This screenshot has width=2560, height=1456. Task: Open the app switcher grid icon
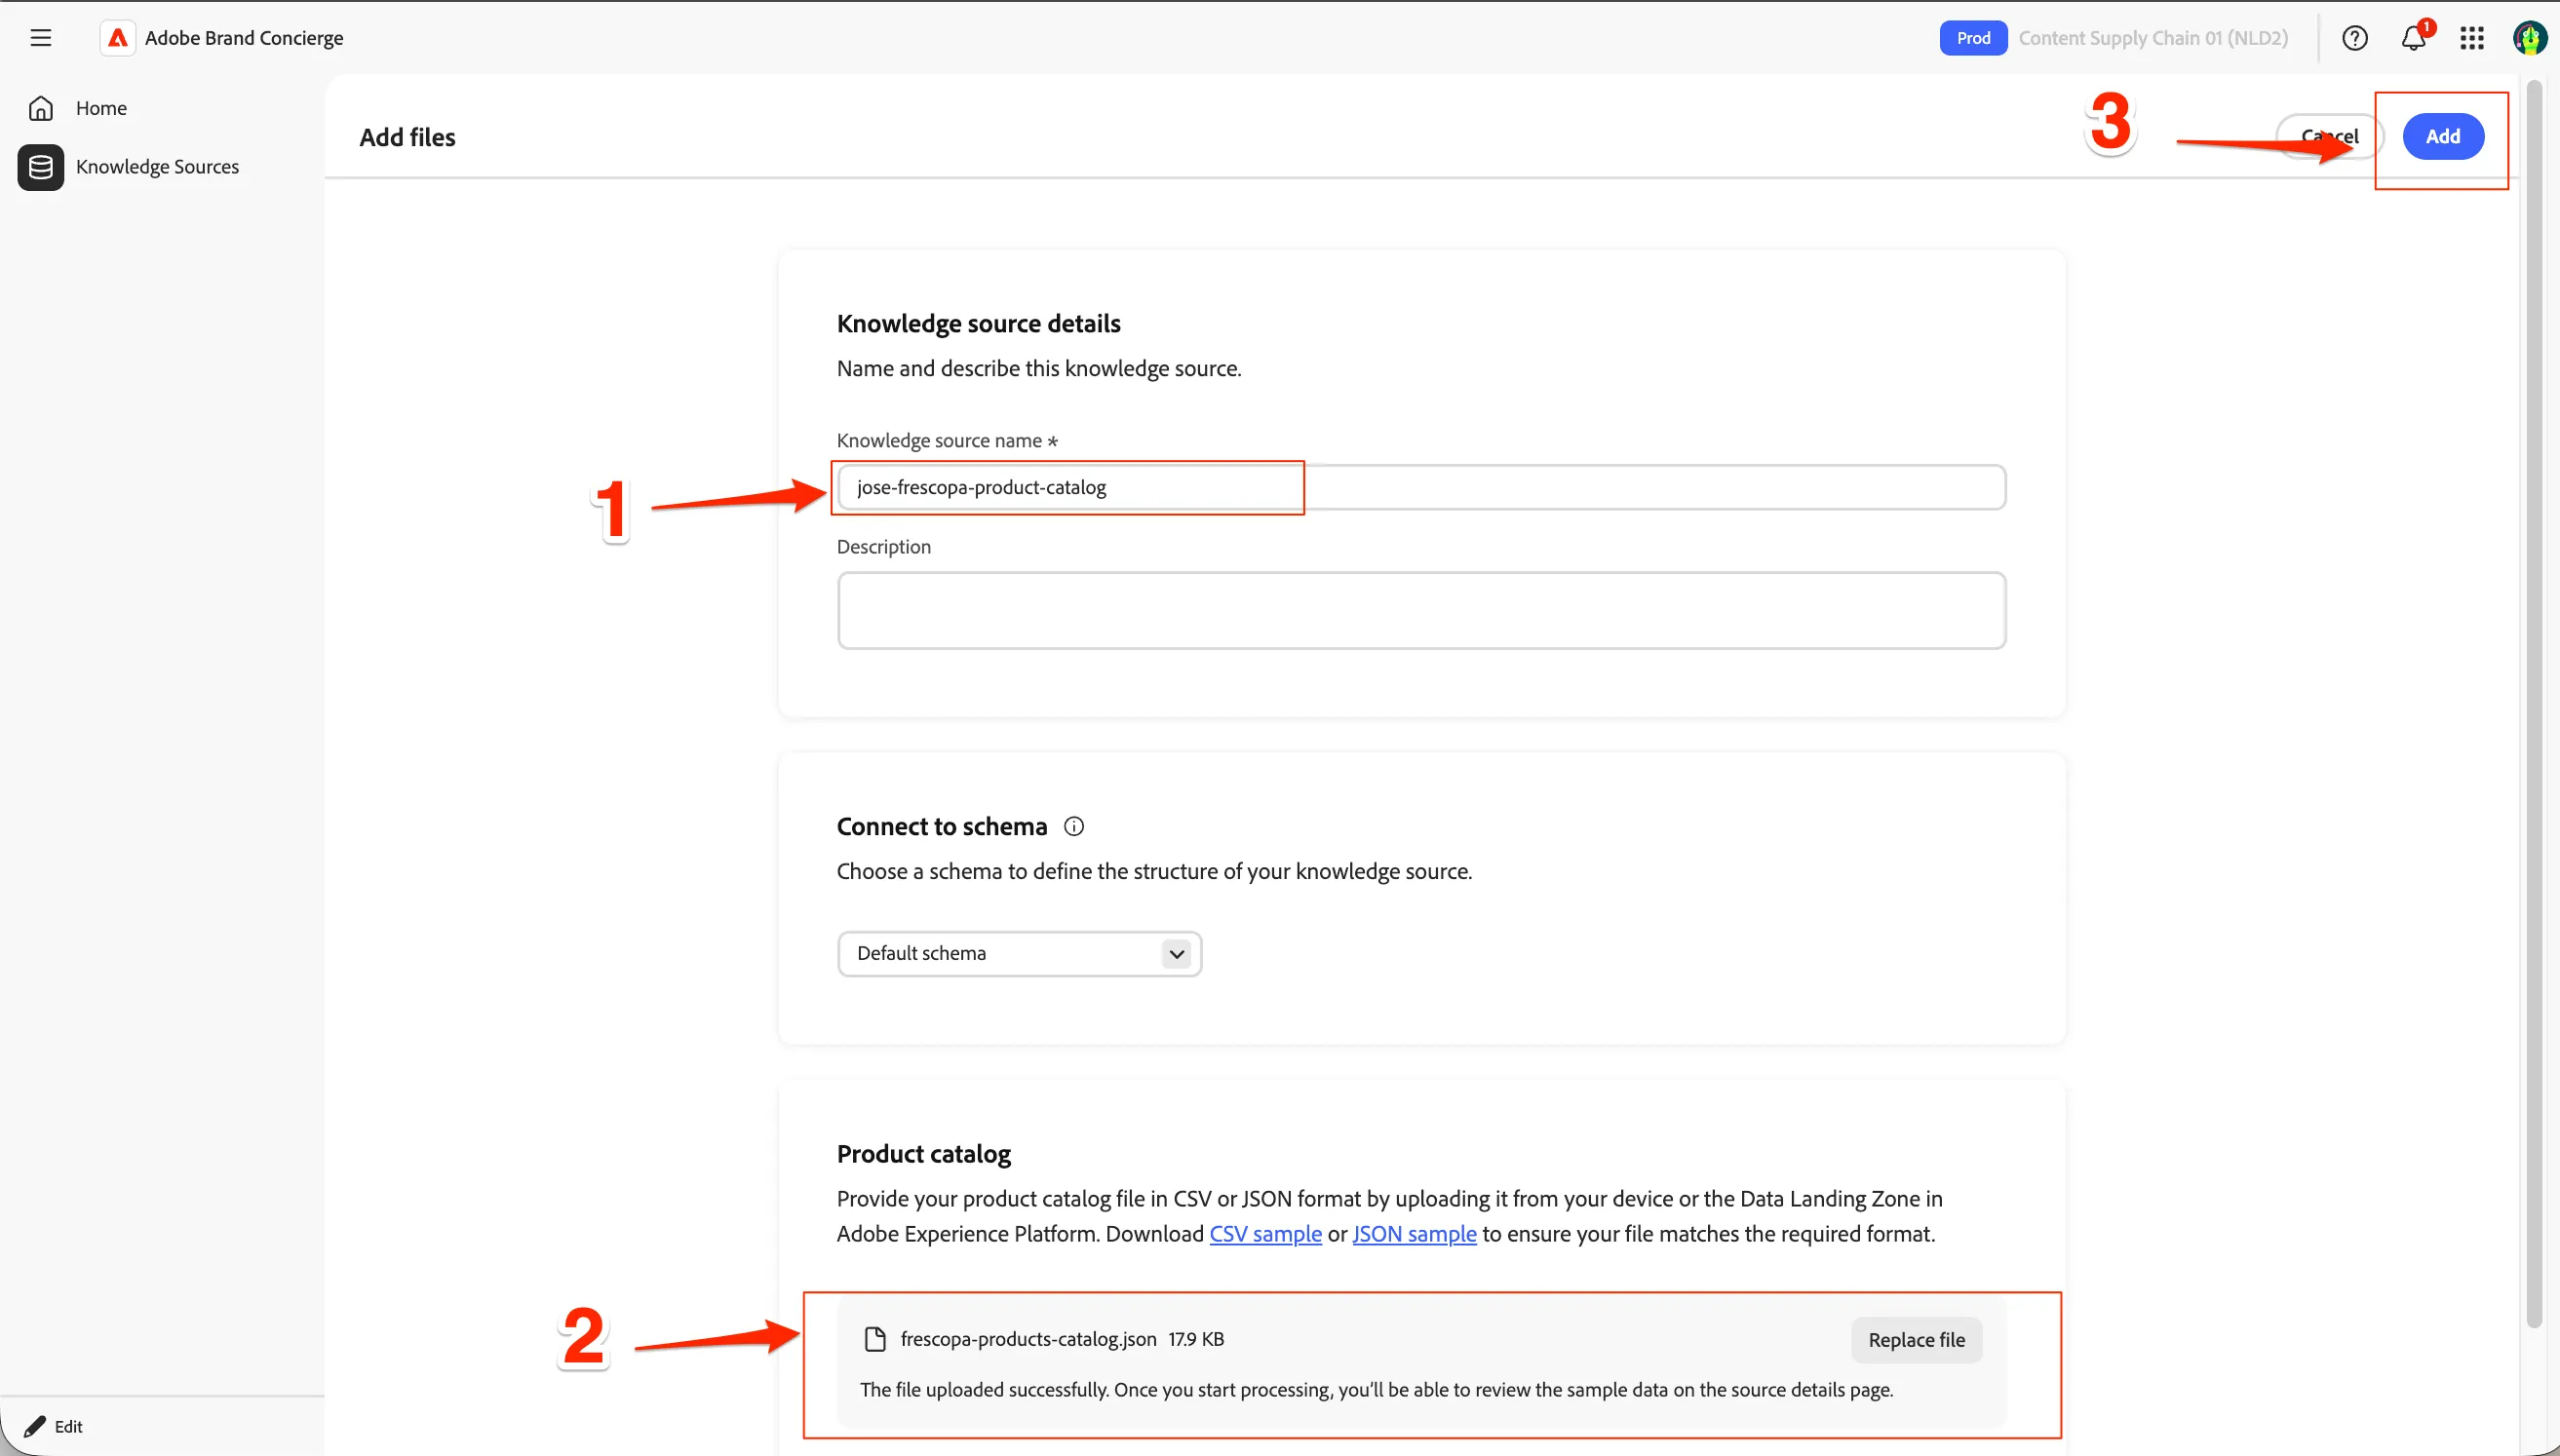point(2472,38)
